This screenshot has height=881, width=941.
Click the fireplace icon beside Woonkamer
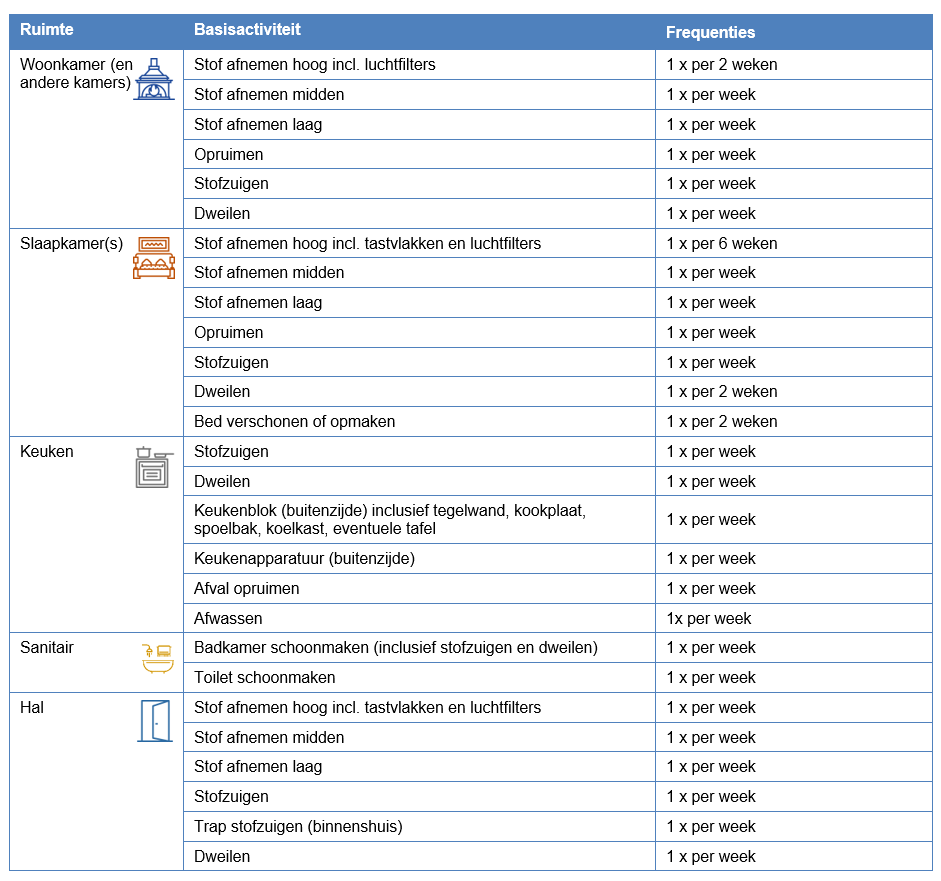pos(154,79)
